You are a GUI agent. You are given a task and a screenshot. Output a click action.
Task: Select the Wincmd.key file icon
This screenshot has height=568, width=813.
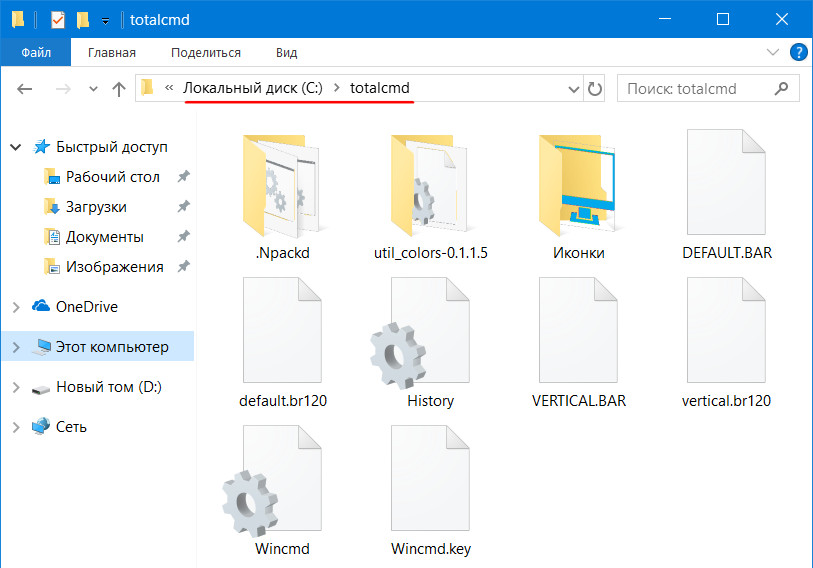point(430,478)
